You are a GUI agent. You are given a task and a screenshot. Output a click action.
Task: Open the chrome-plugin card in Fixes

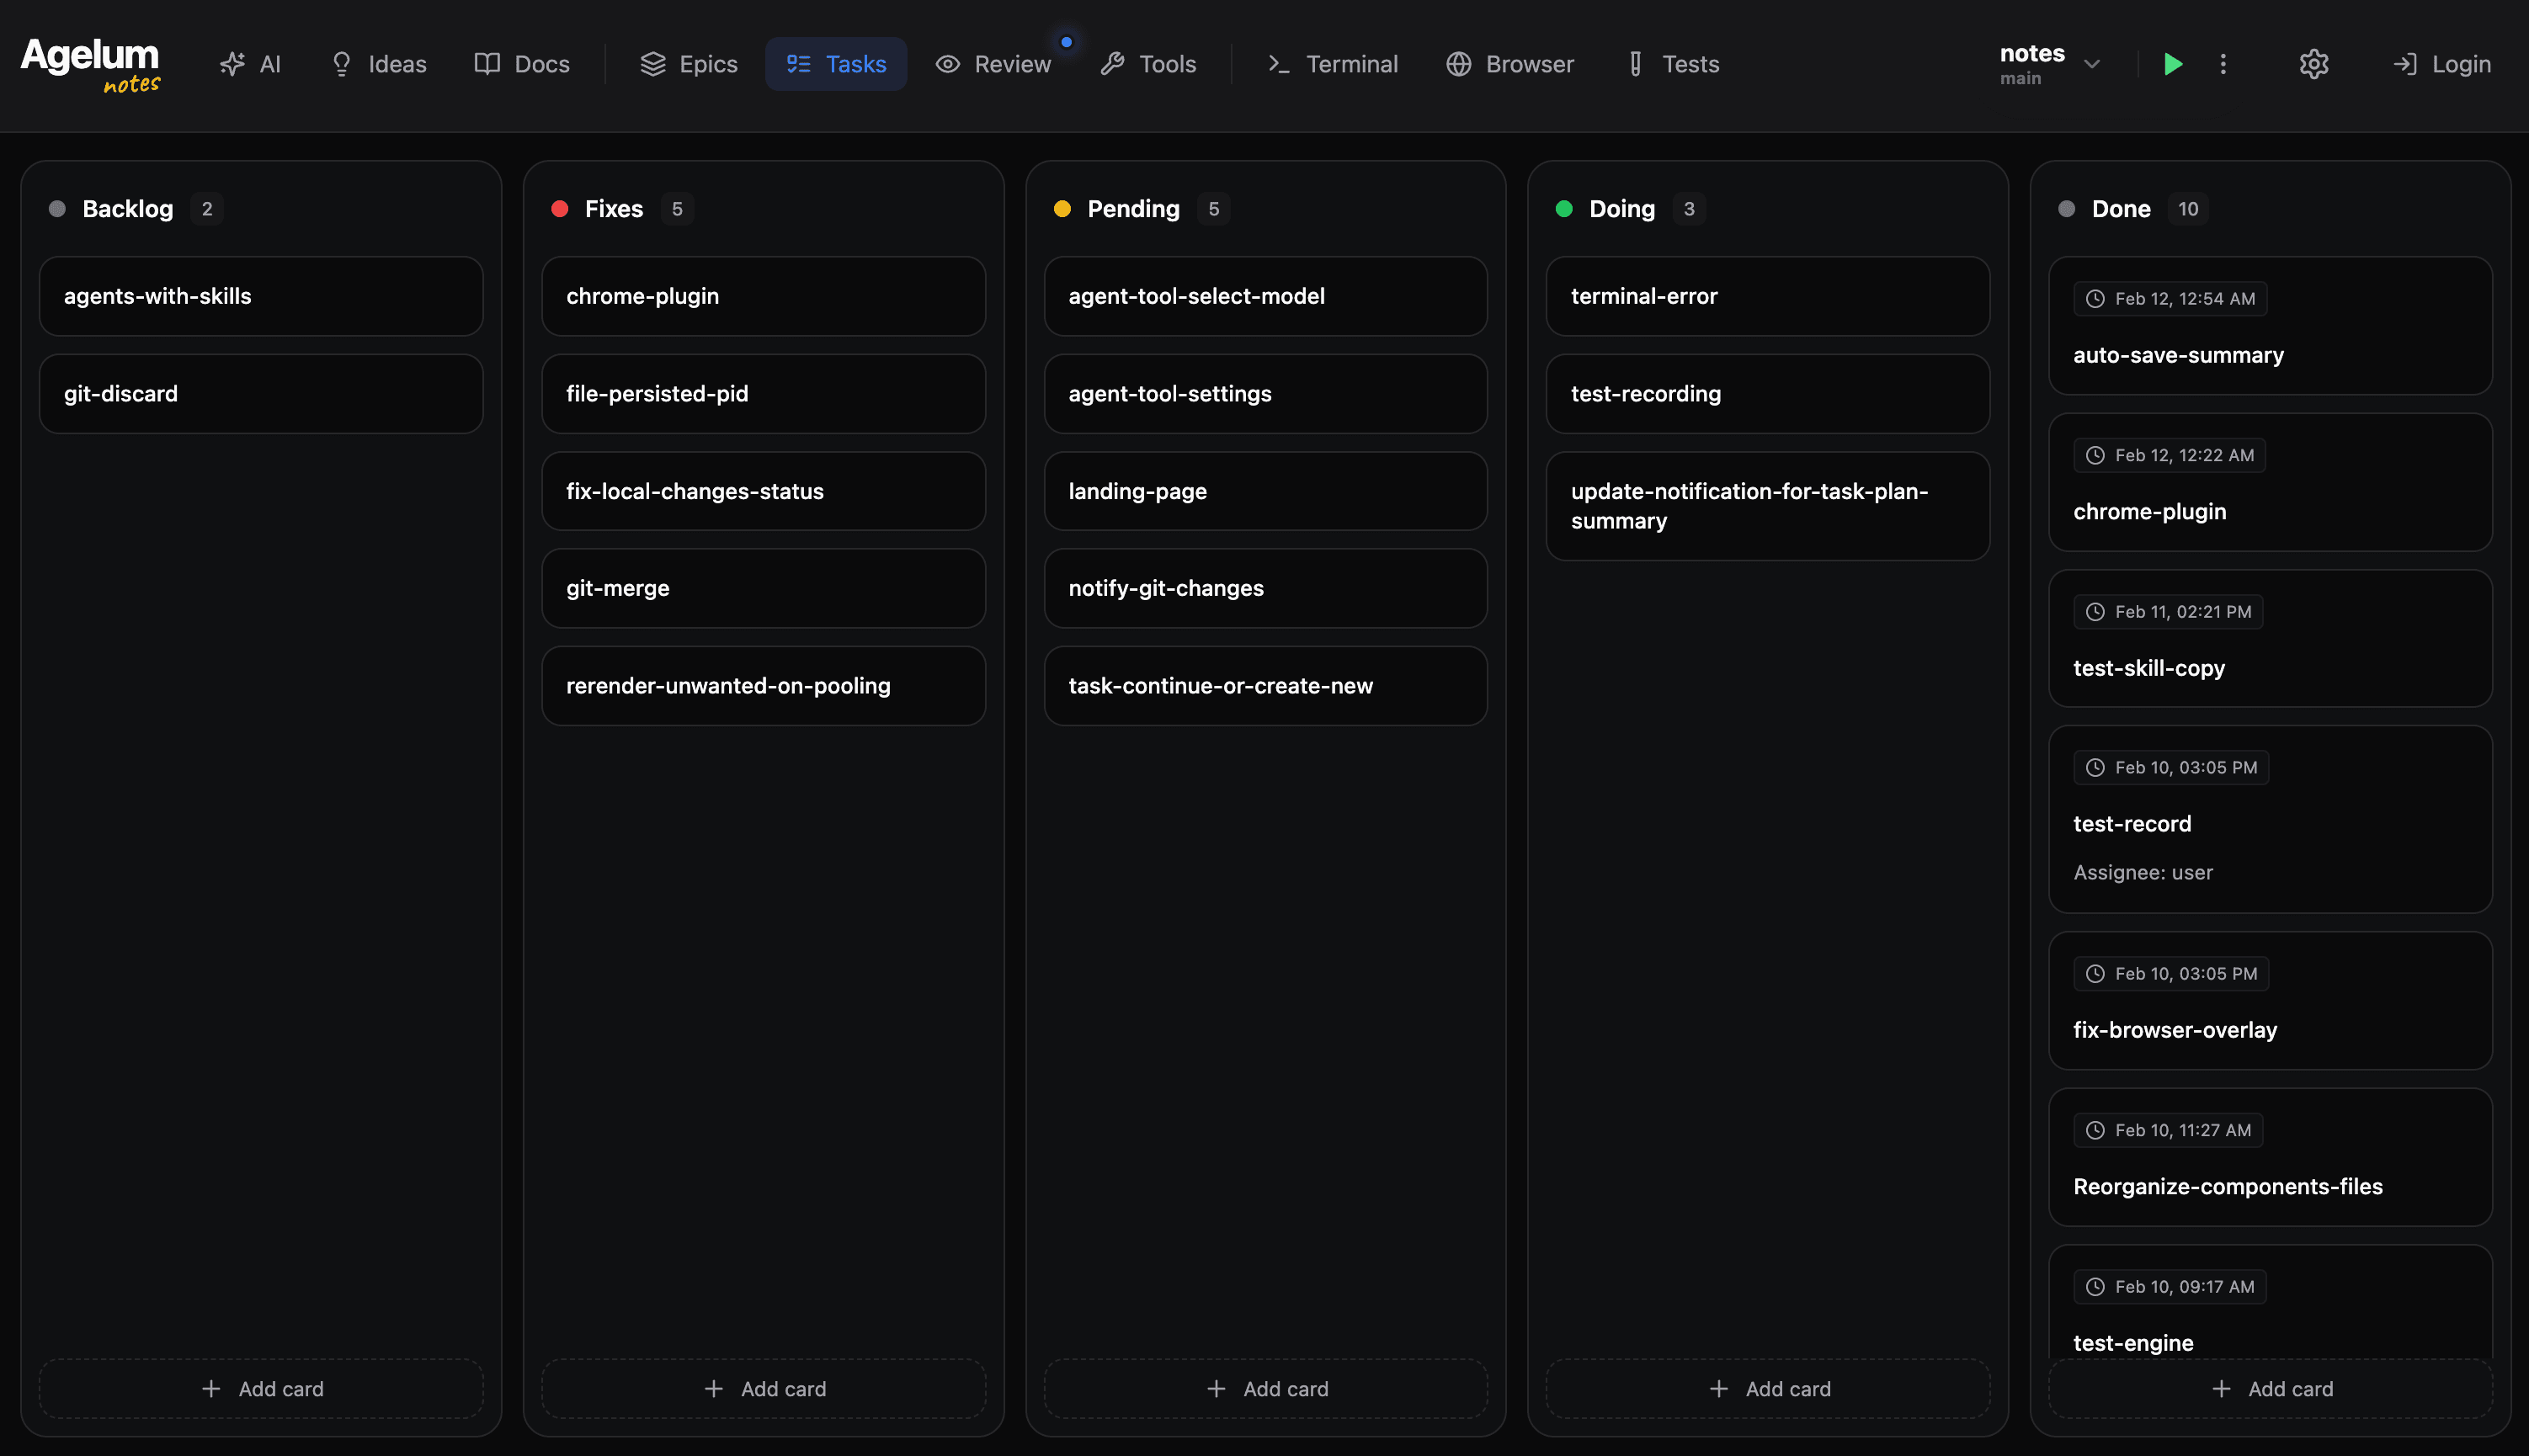pyautogui.click(x=763, y=296)
